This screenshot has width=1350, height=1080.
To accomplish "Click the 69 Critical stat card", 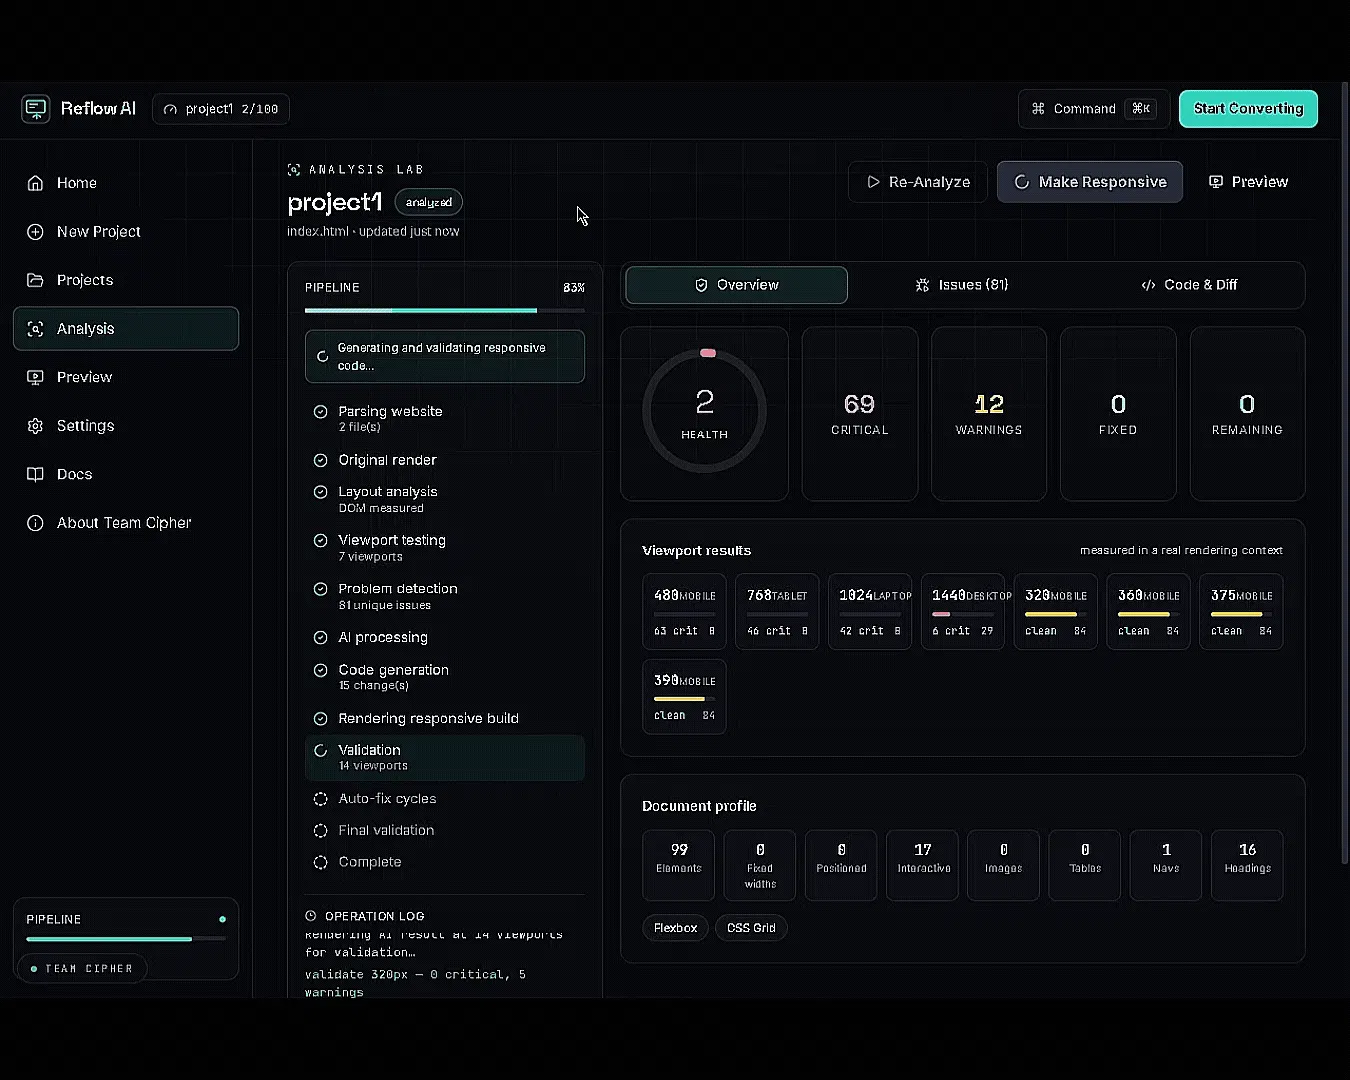I will (x=860, y=414).
